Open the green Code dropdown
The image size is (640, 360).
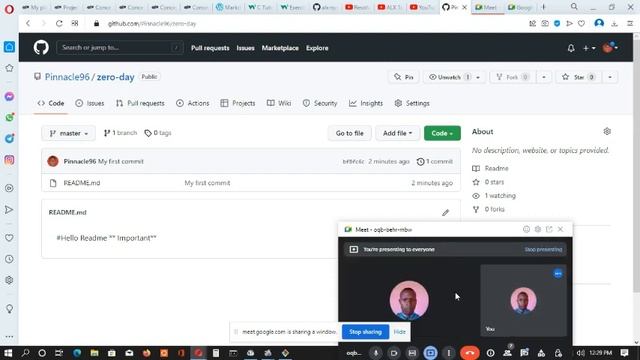(442, 133)
